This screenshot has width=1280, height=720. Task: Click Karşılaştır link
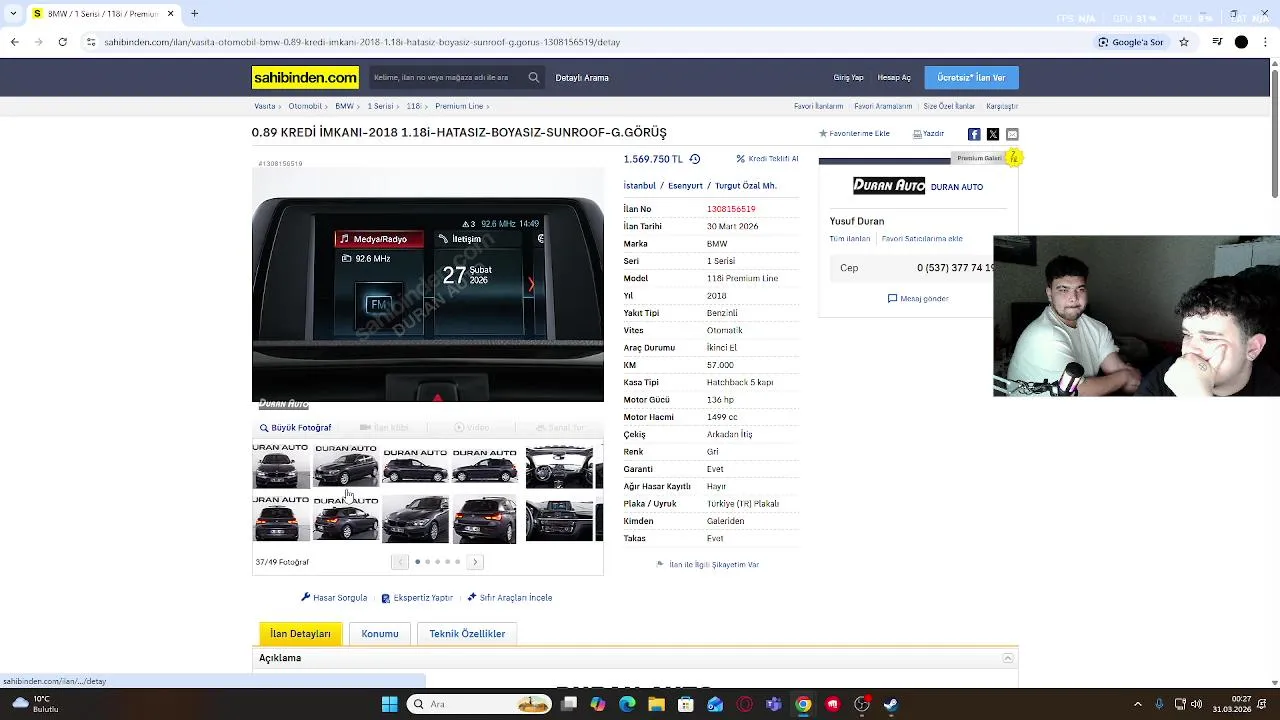pos(1002,106)
